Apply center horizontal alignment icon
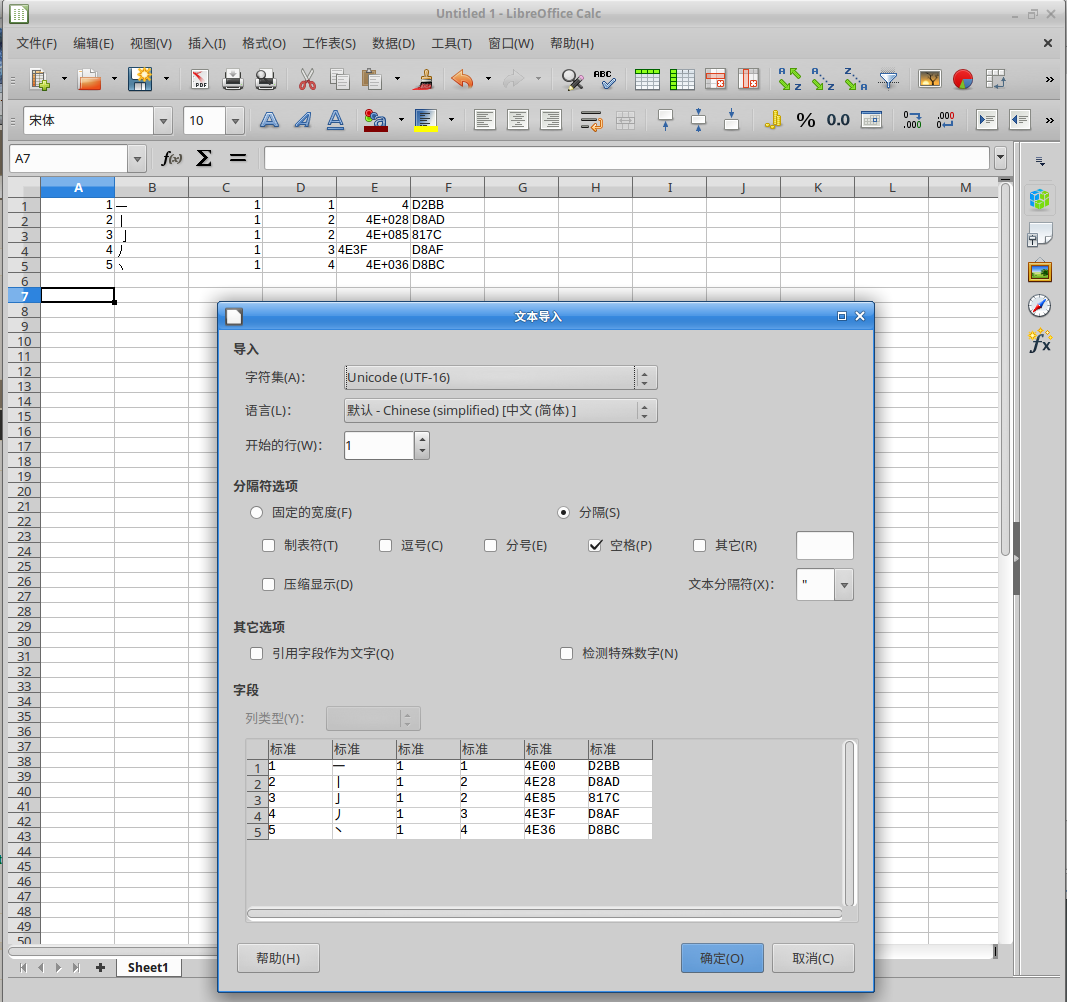The height and width of the screenshot is (1002, 1067). [518, 120]
